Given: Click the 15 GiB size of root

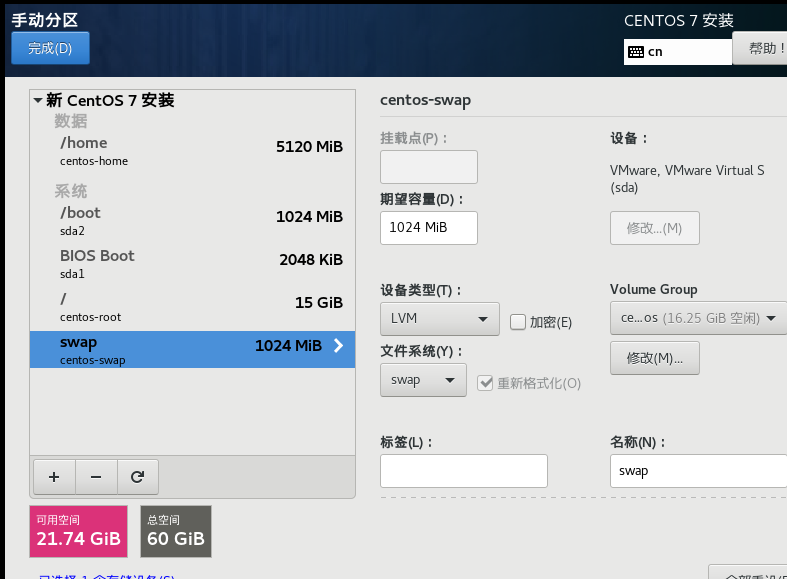Looking at the screenshot, I should (319, 303).
